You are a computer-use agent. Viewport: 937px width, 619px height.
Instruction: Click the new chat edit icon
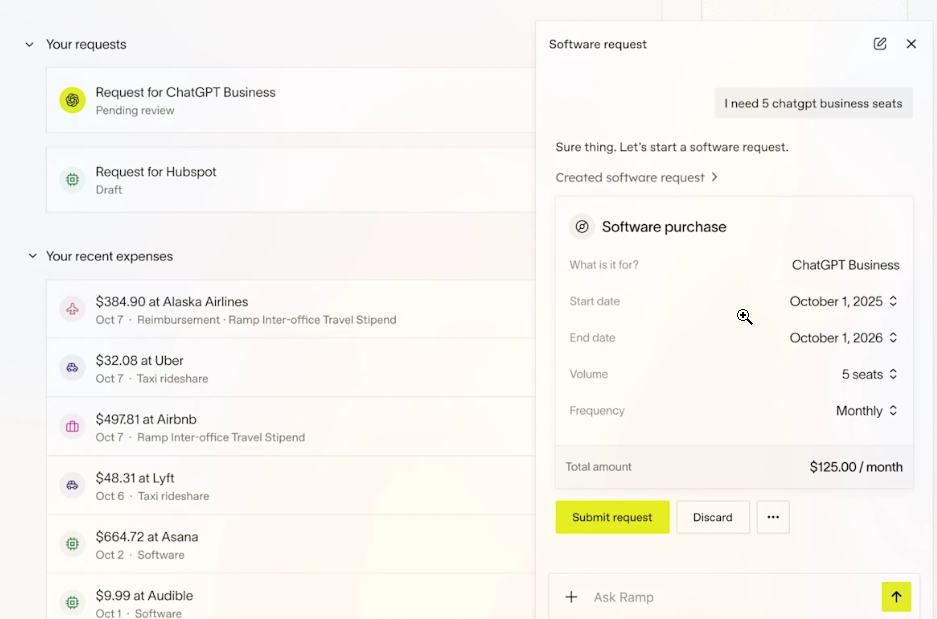(880, 44)
